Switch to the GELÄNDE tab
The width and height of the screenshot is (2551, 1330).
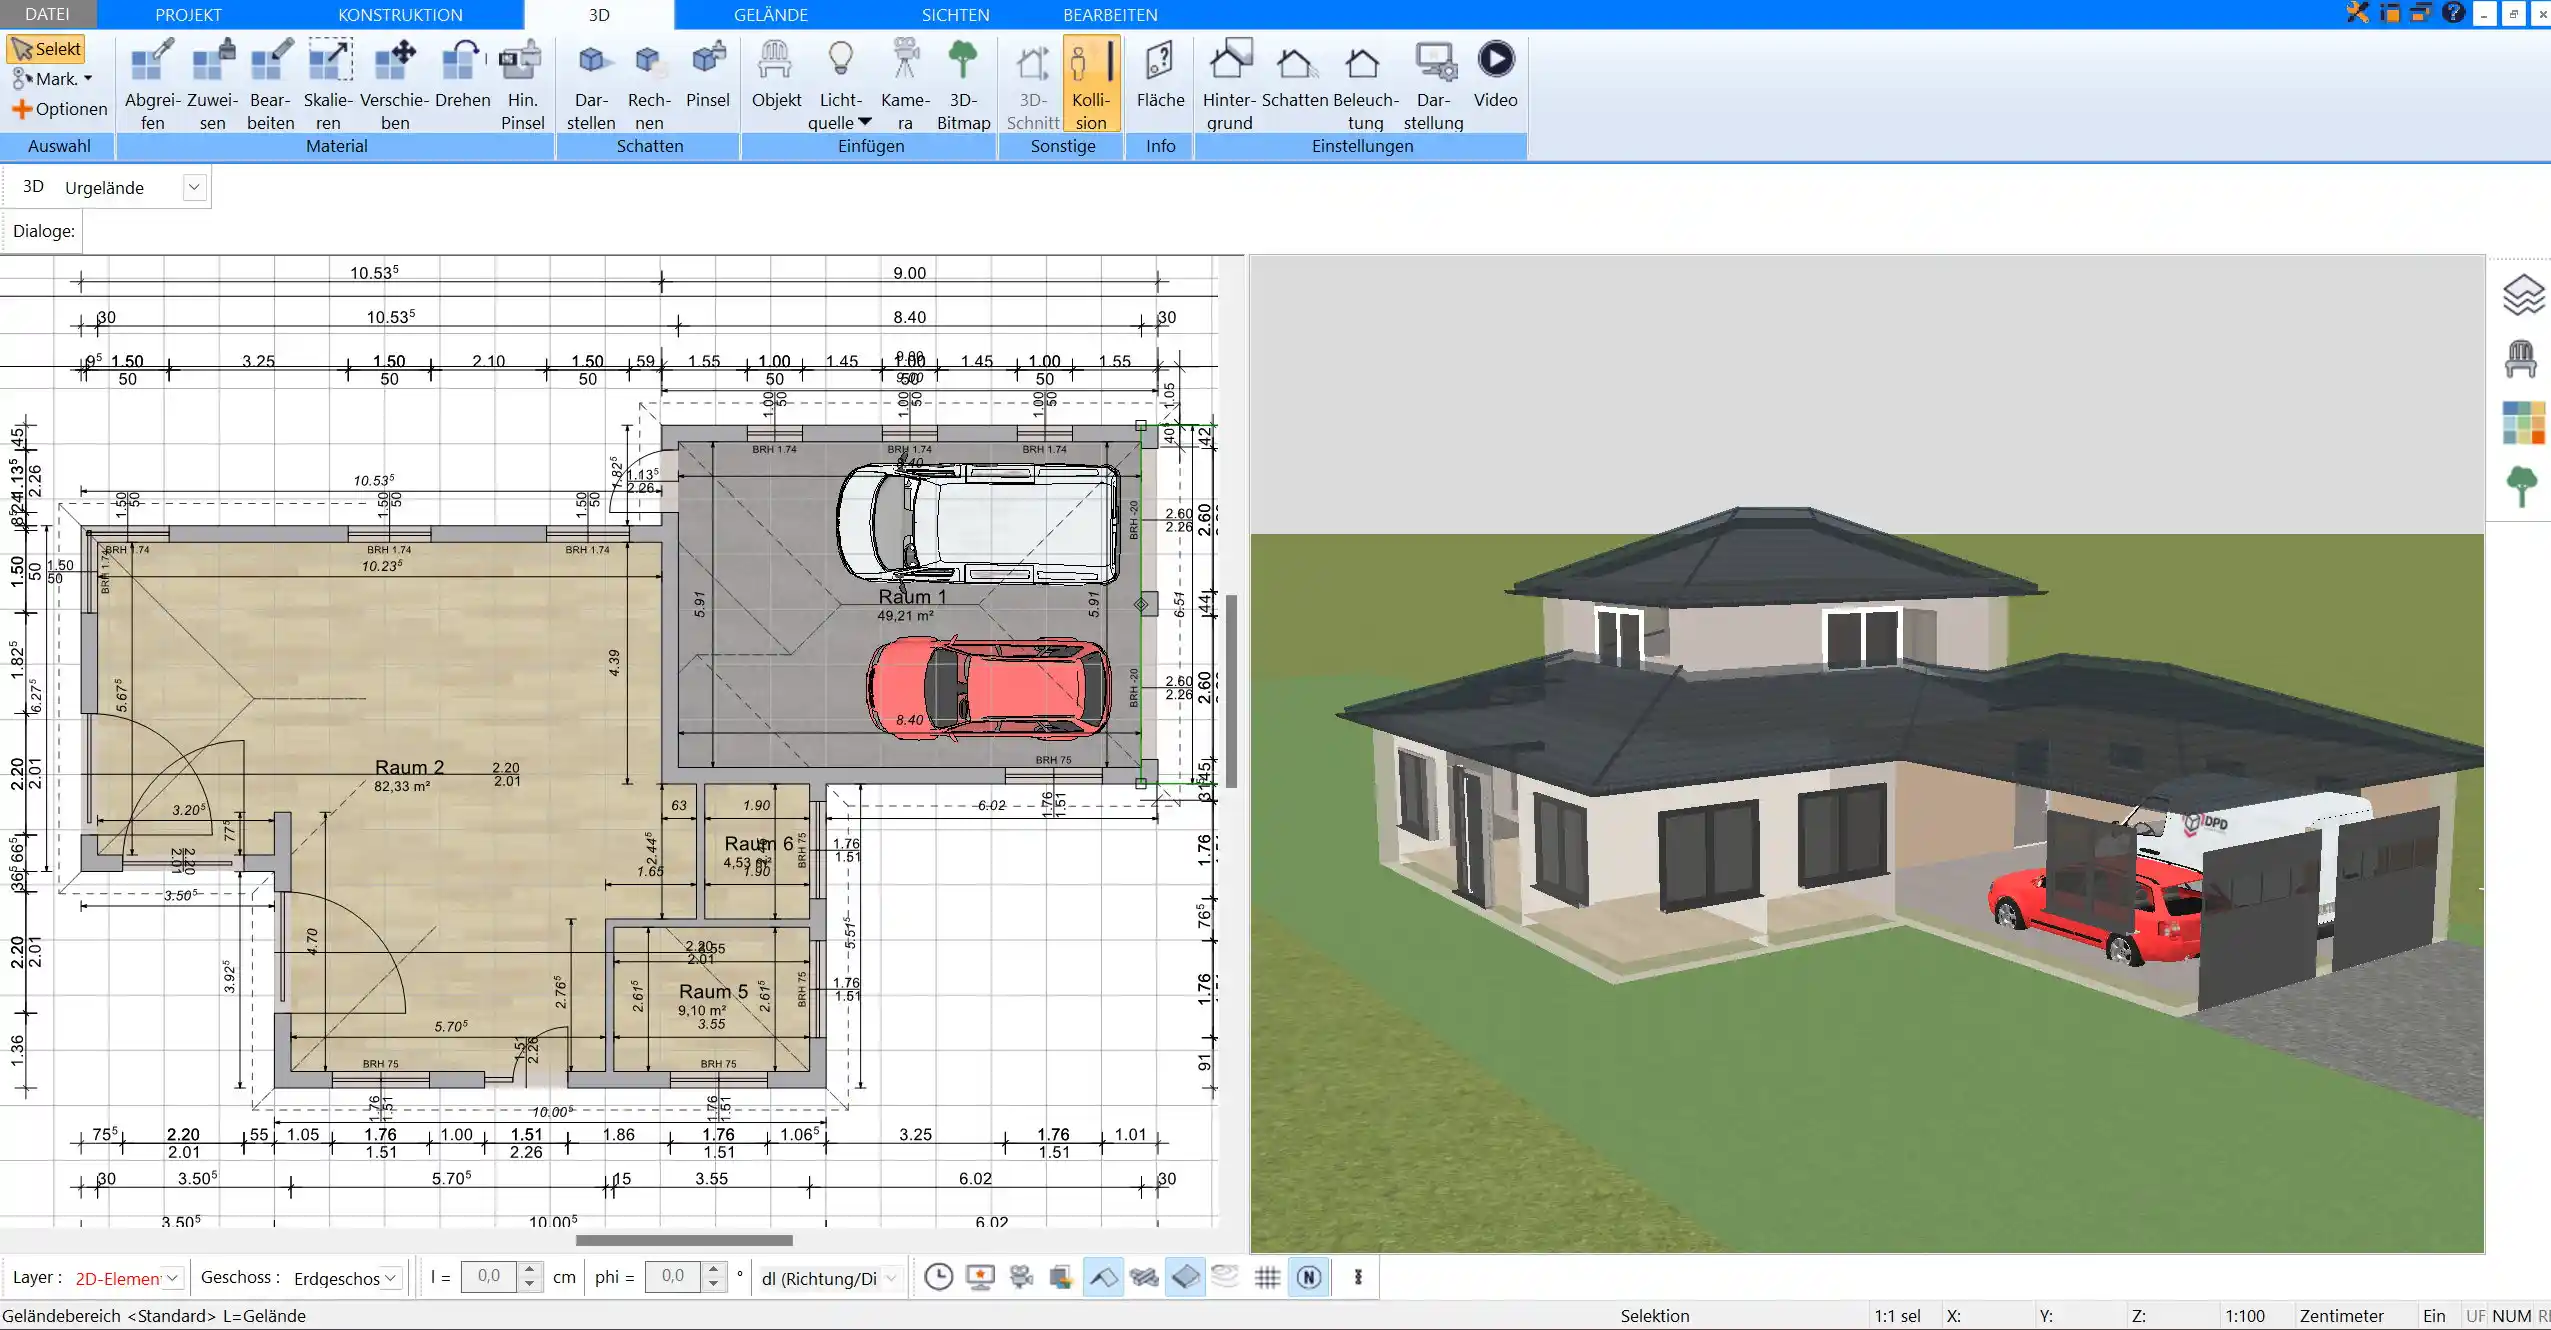point(771,14)
